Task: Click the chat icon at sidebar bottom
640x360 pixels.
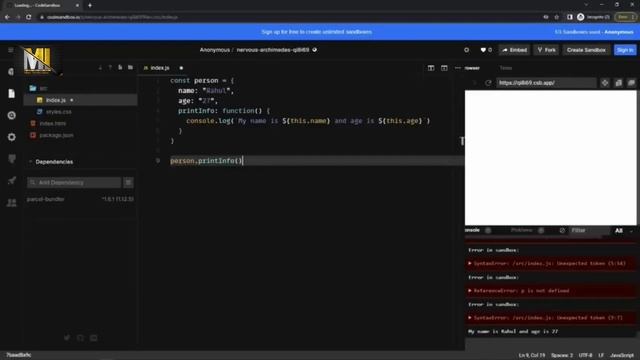Action: tap(94, 338)
